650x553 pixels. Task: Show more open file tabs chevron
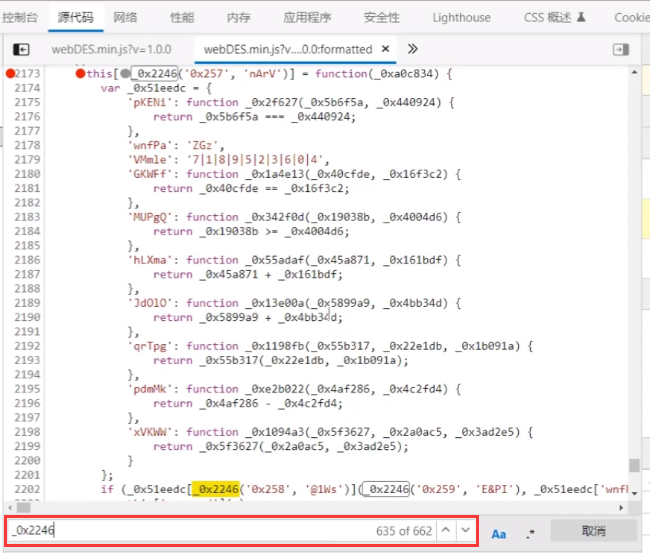(412, 49)
